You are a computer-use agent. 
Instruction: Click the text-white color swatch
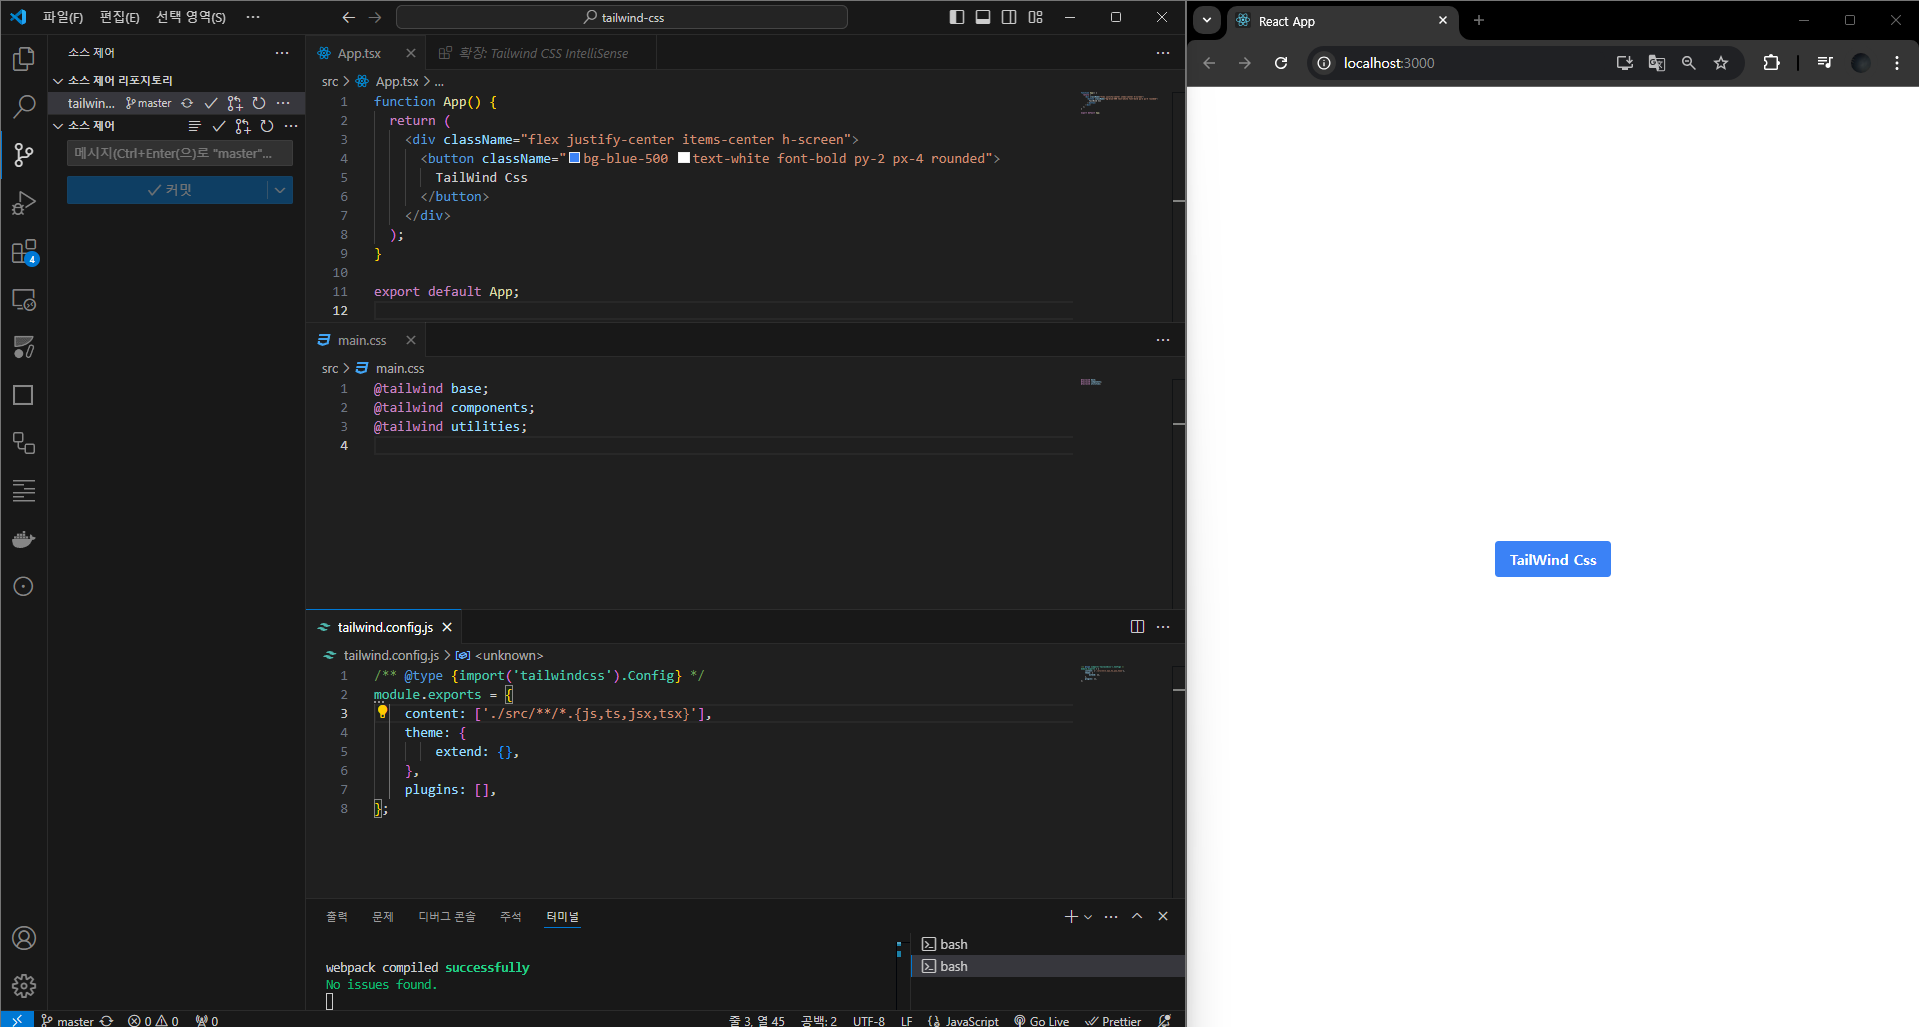pyautogui.click(x=684, y=158)
